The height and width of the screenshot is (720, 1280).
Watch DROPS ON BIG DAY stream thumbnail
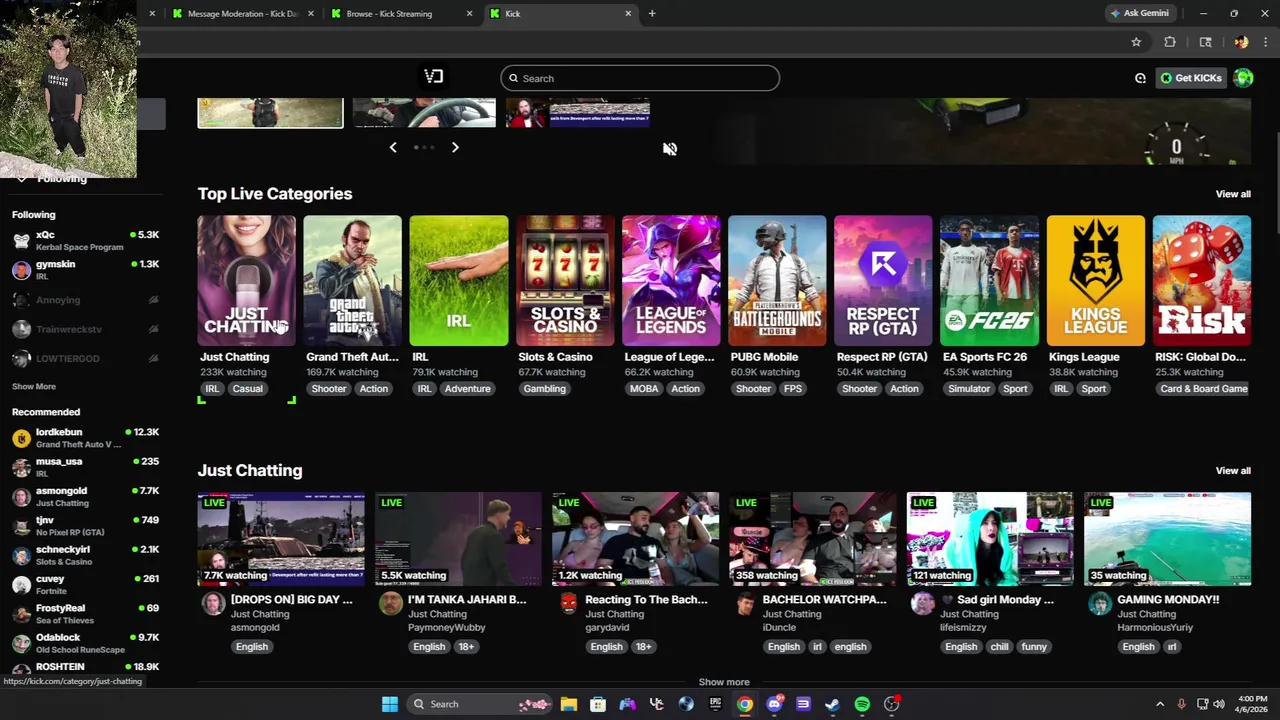281,538
